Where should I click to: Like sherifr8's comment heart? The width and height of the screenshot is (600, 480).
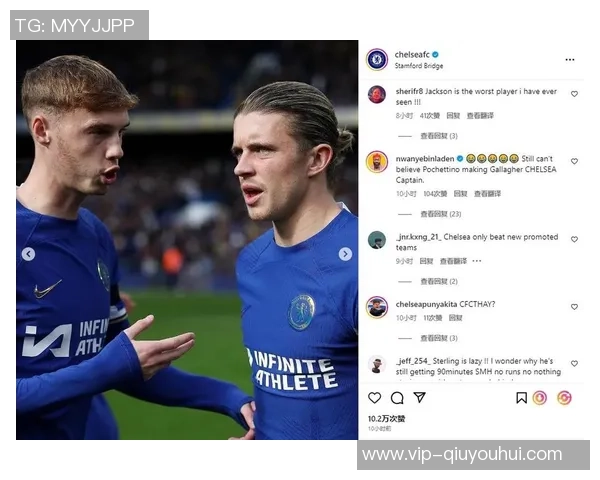click(x=574, y=94)
